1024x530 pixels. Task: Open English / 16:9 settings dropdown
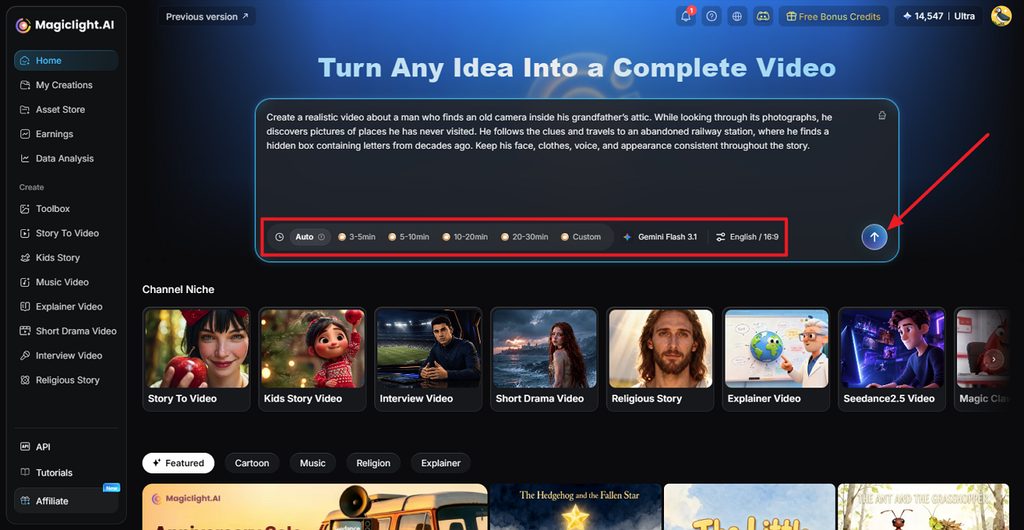tap(747, 237)
